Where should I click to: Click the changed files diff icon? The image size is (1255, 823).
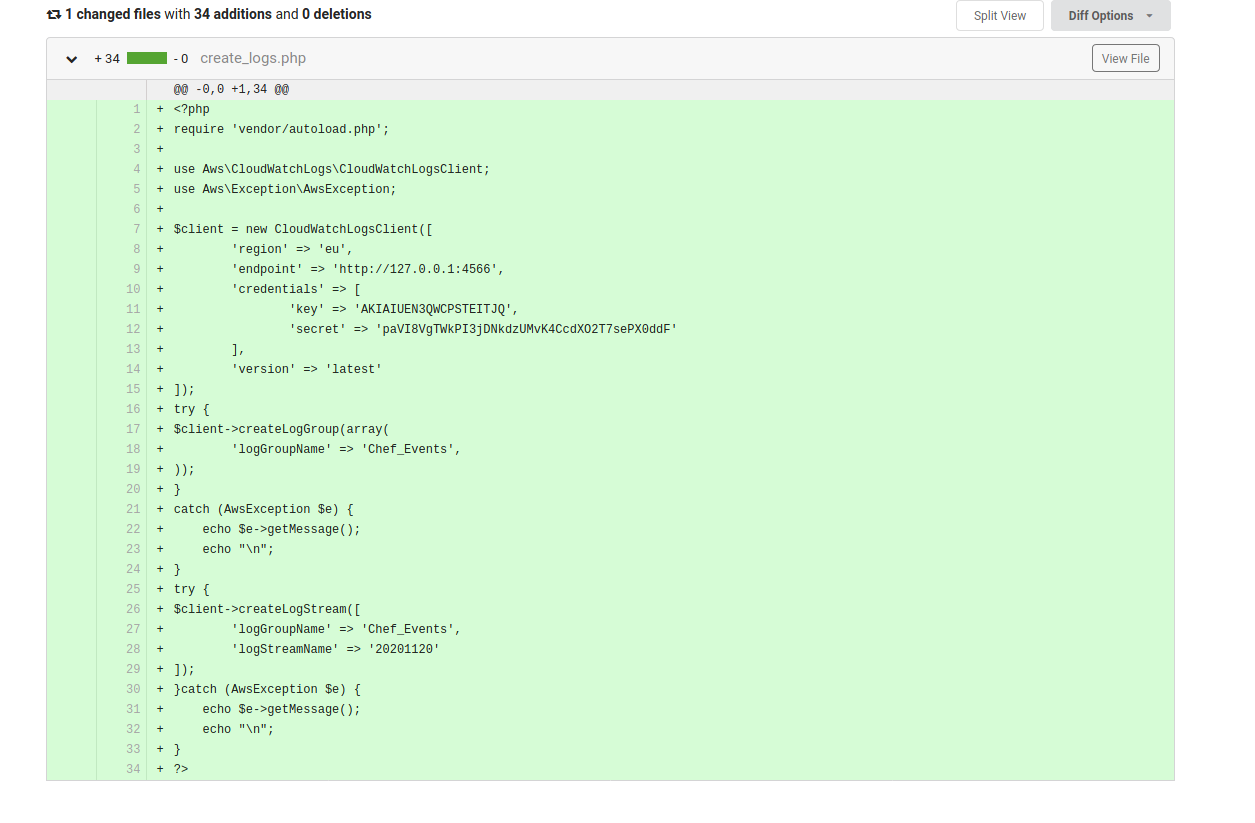pyautogui.click(x=54, y=15)
